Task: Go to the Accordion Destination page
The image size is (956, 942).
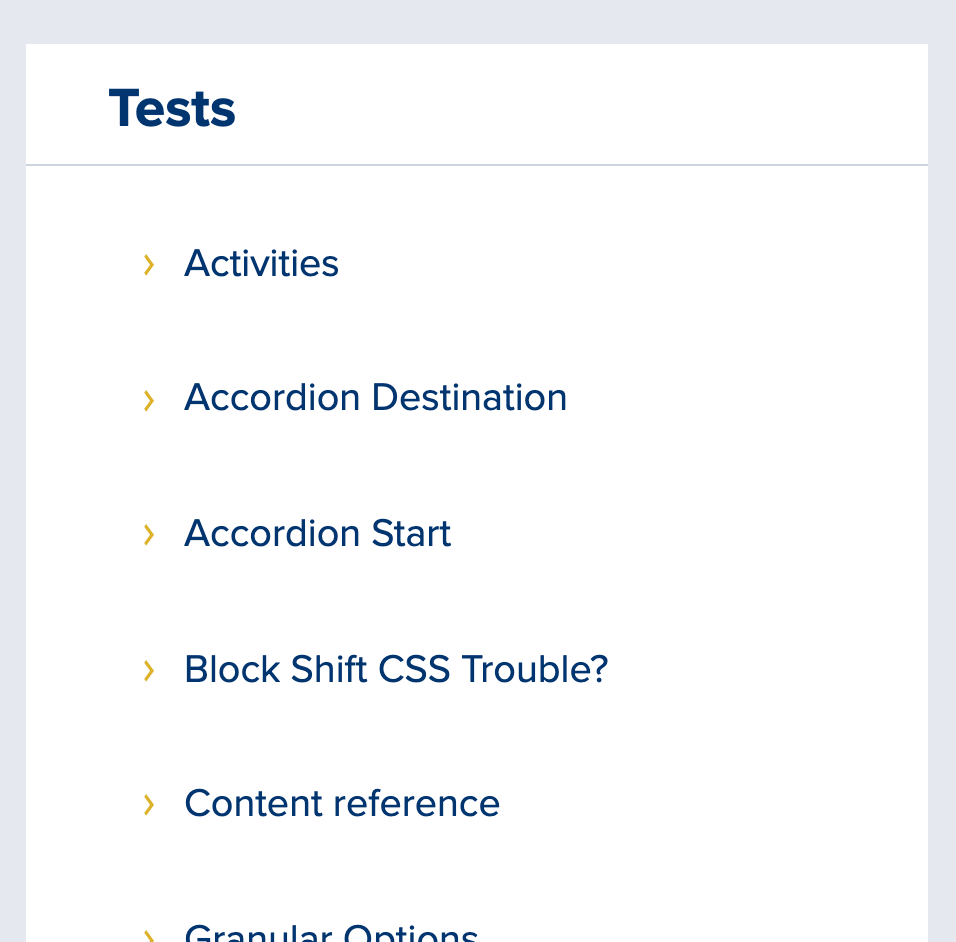Action: (375, 398)
